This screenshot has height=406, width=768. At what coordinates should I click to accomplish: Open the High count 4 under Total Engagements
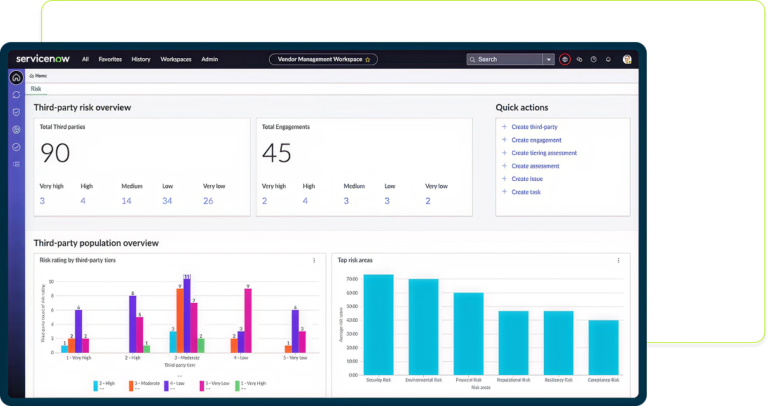(x=305, y=201)
